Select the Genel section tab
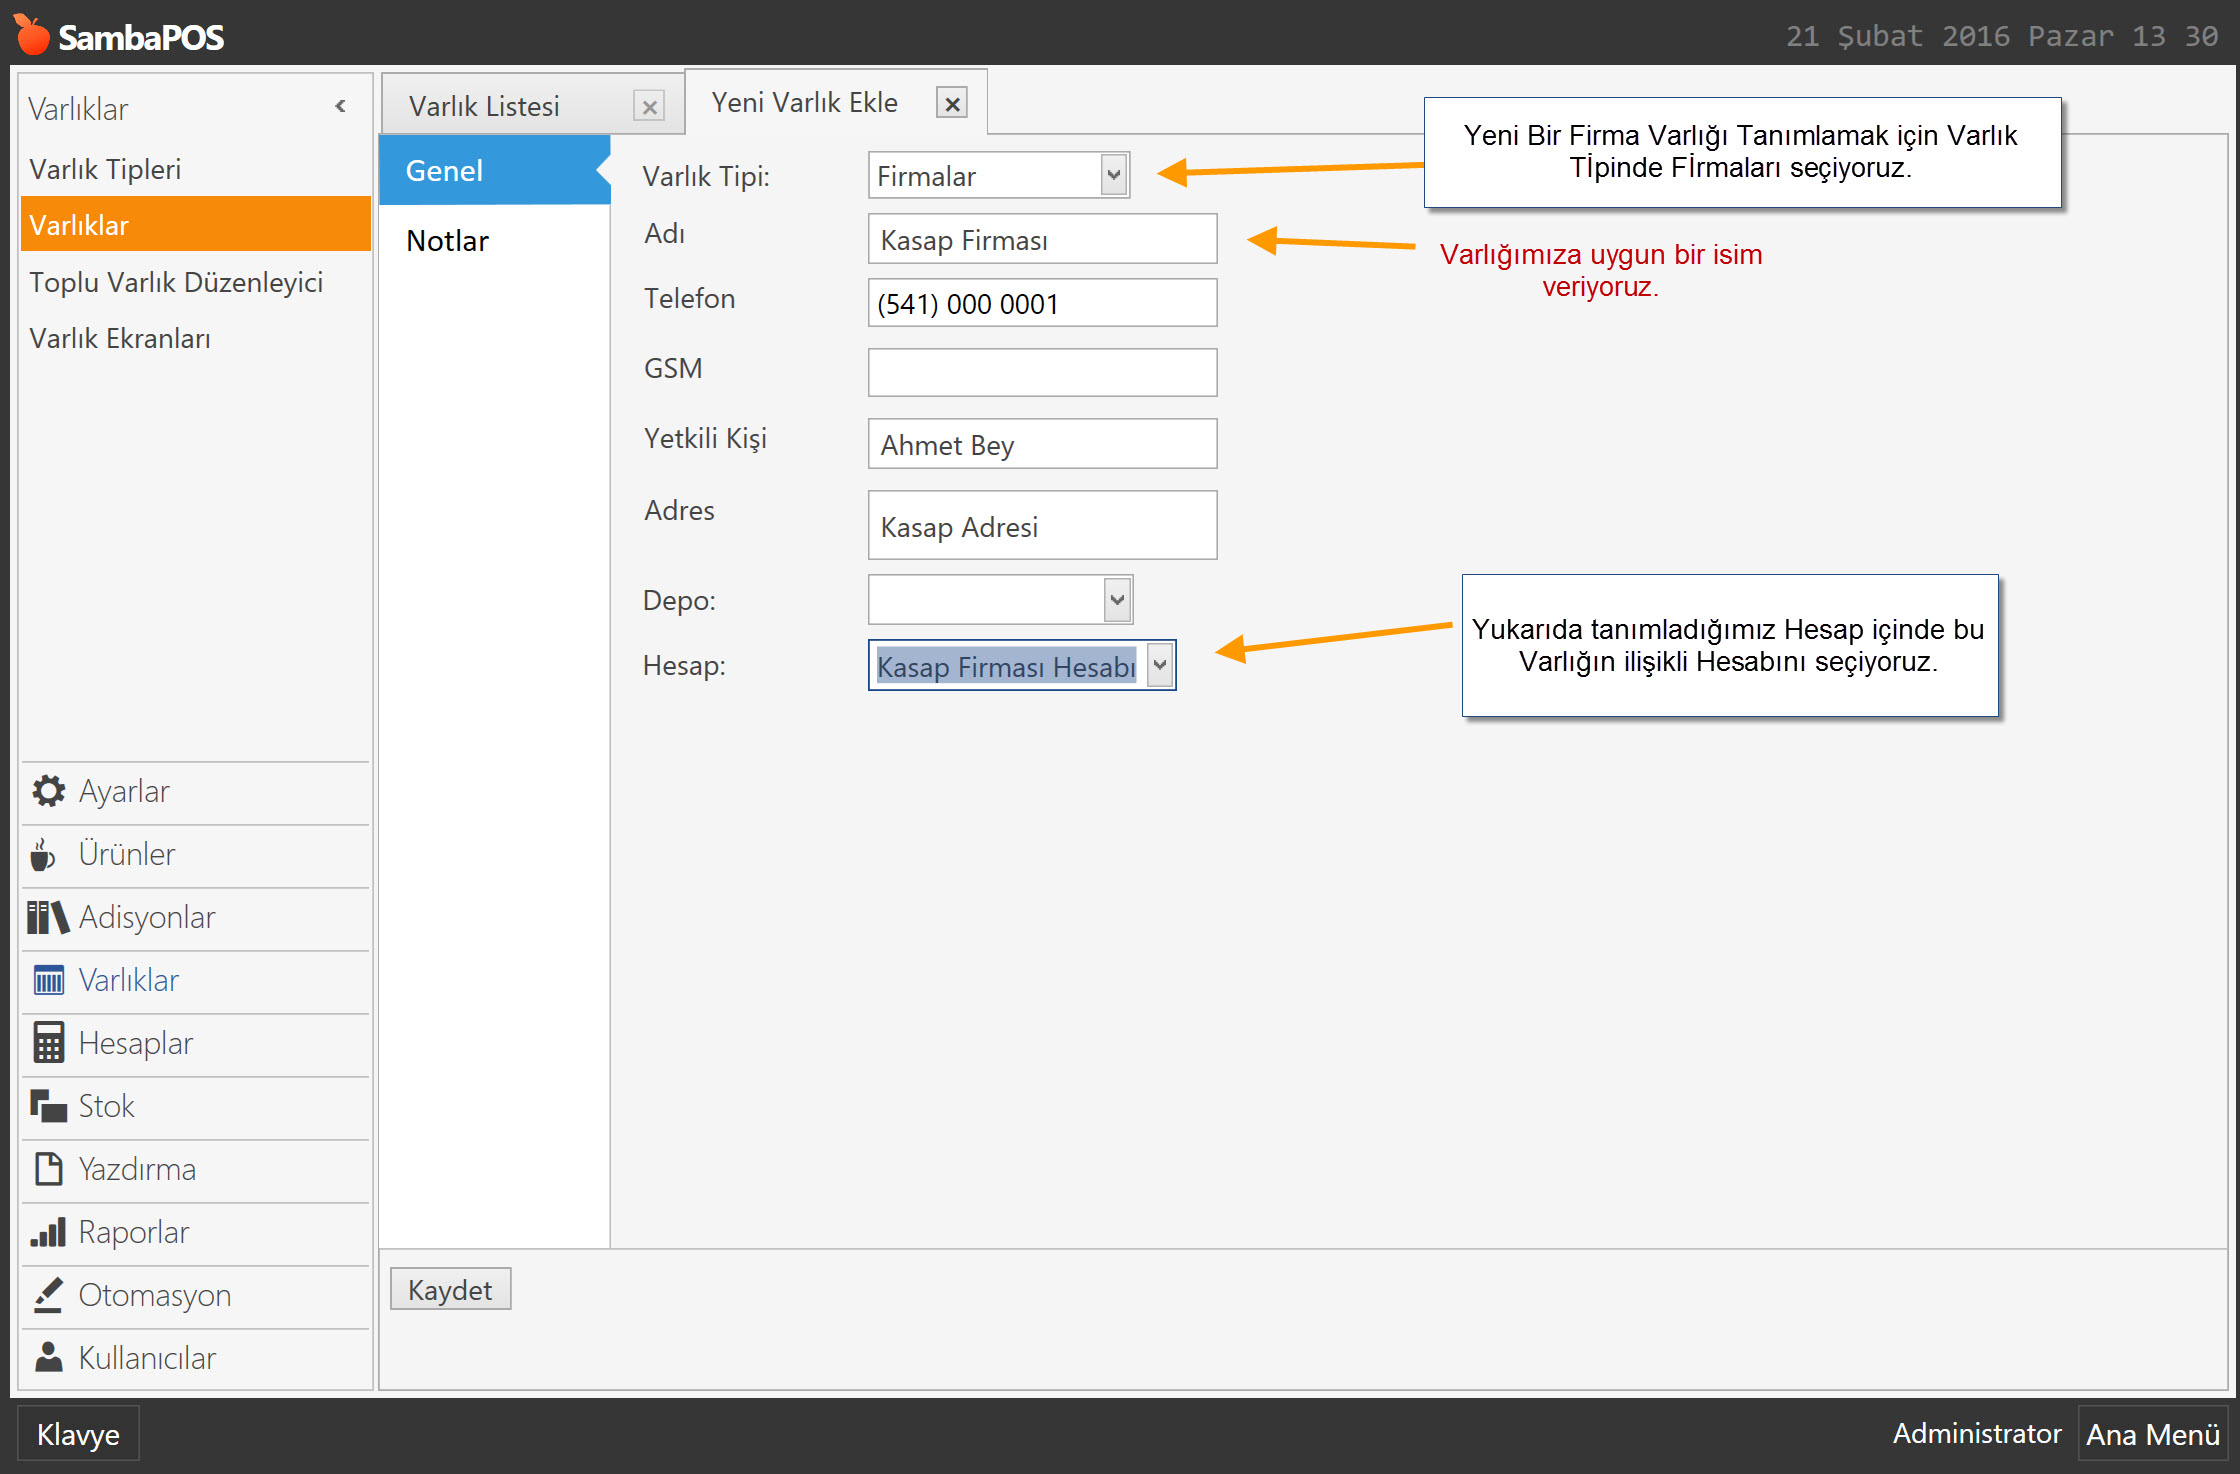 (495, 170)
